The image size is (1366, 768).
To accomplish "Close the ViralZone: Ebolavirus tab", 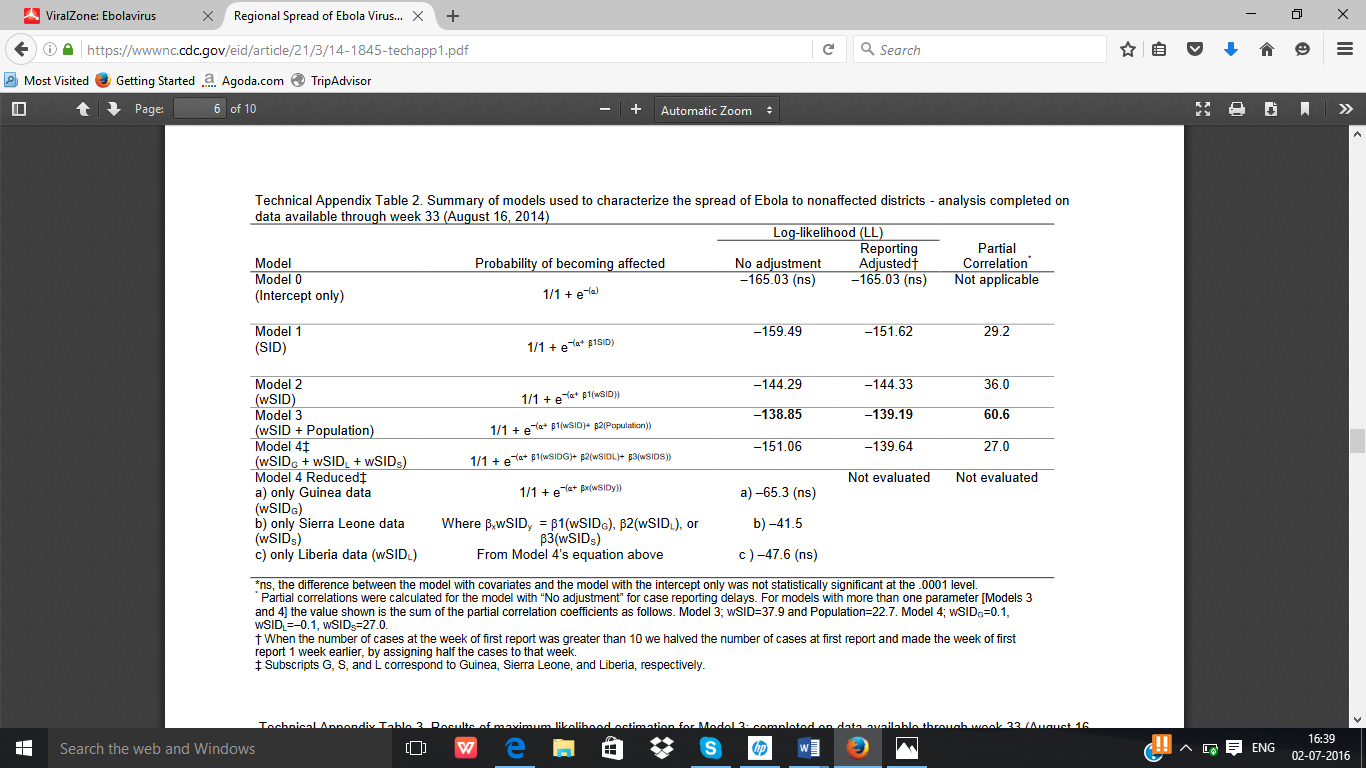I will [x=208, y=16].
